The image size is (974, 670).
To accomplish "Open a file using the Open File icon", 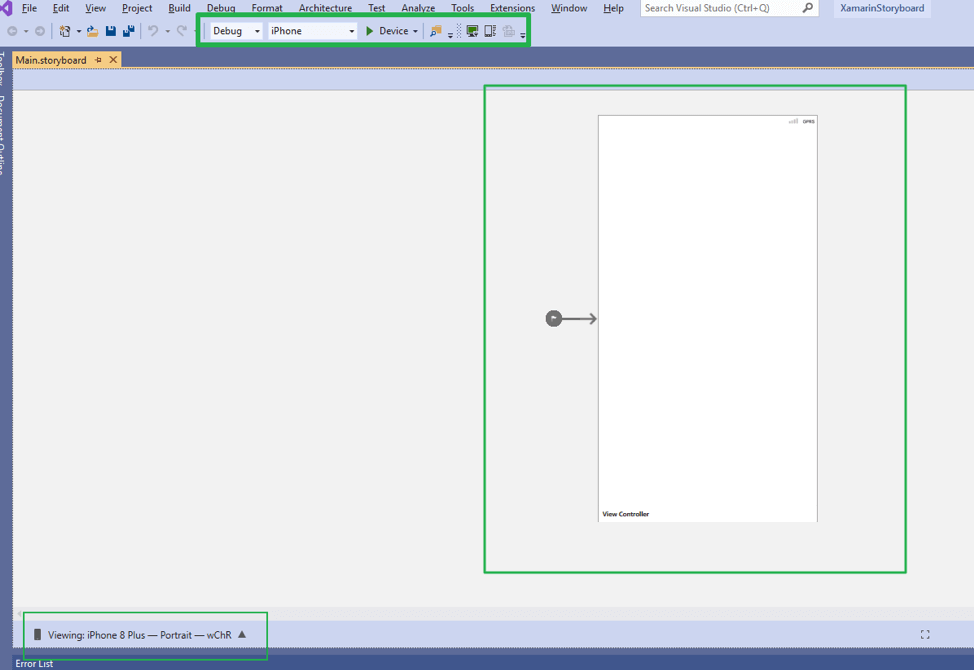I will coord(90,31).
